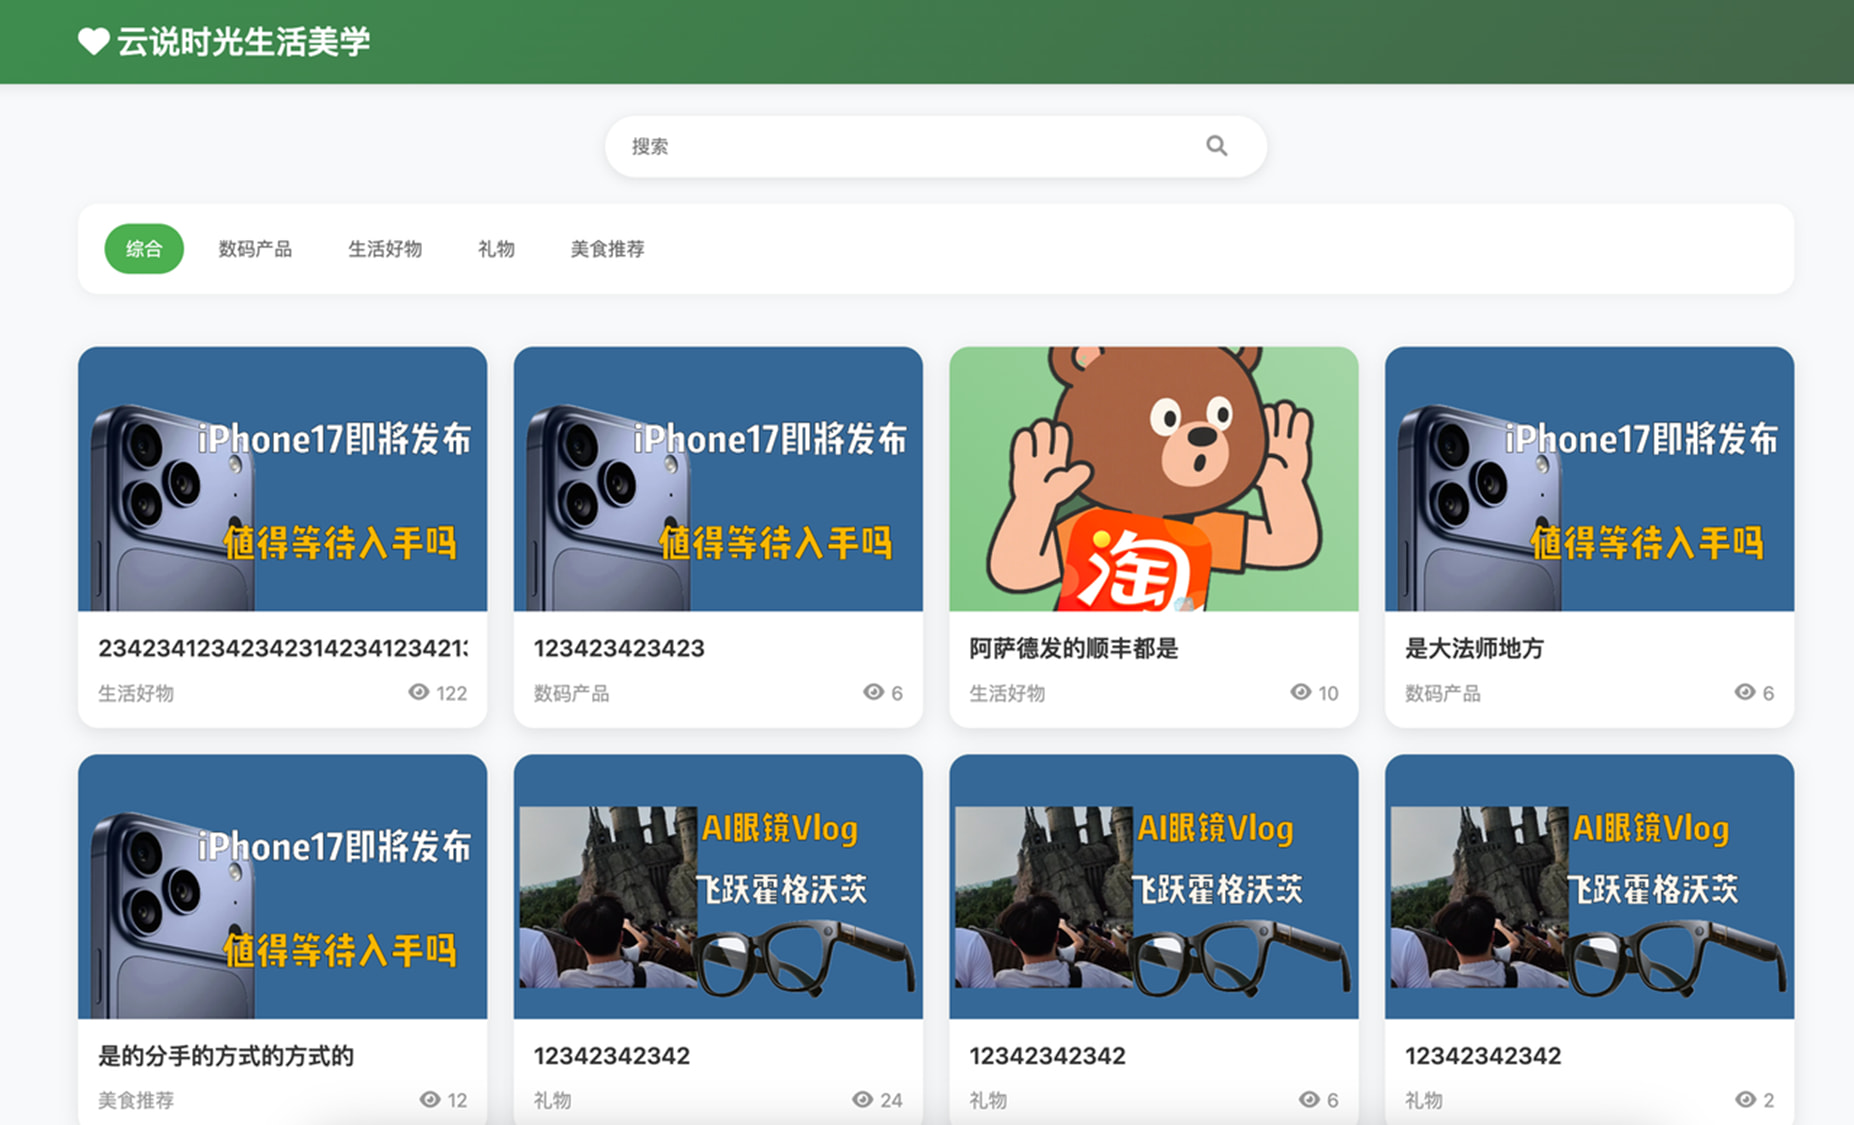This screenshot has height=1125, width=1854.
Task: Select the 综合 category tab
Action: pyautogui.click(x=144, y=249)
